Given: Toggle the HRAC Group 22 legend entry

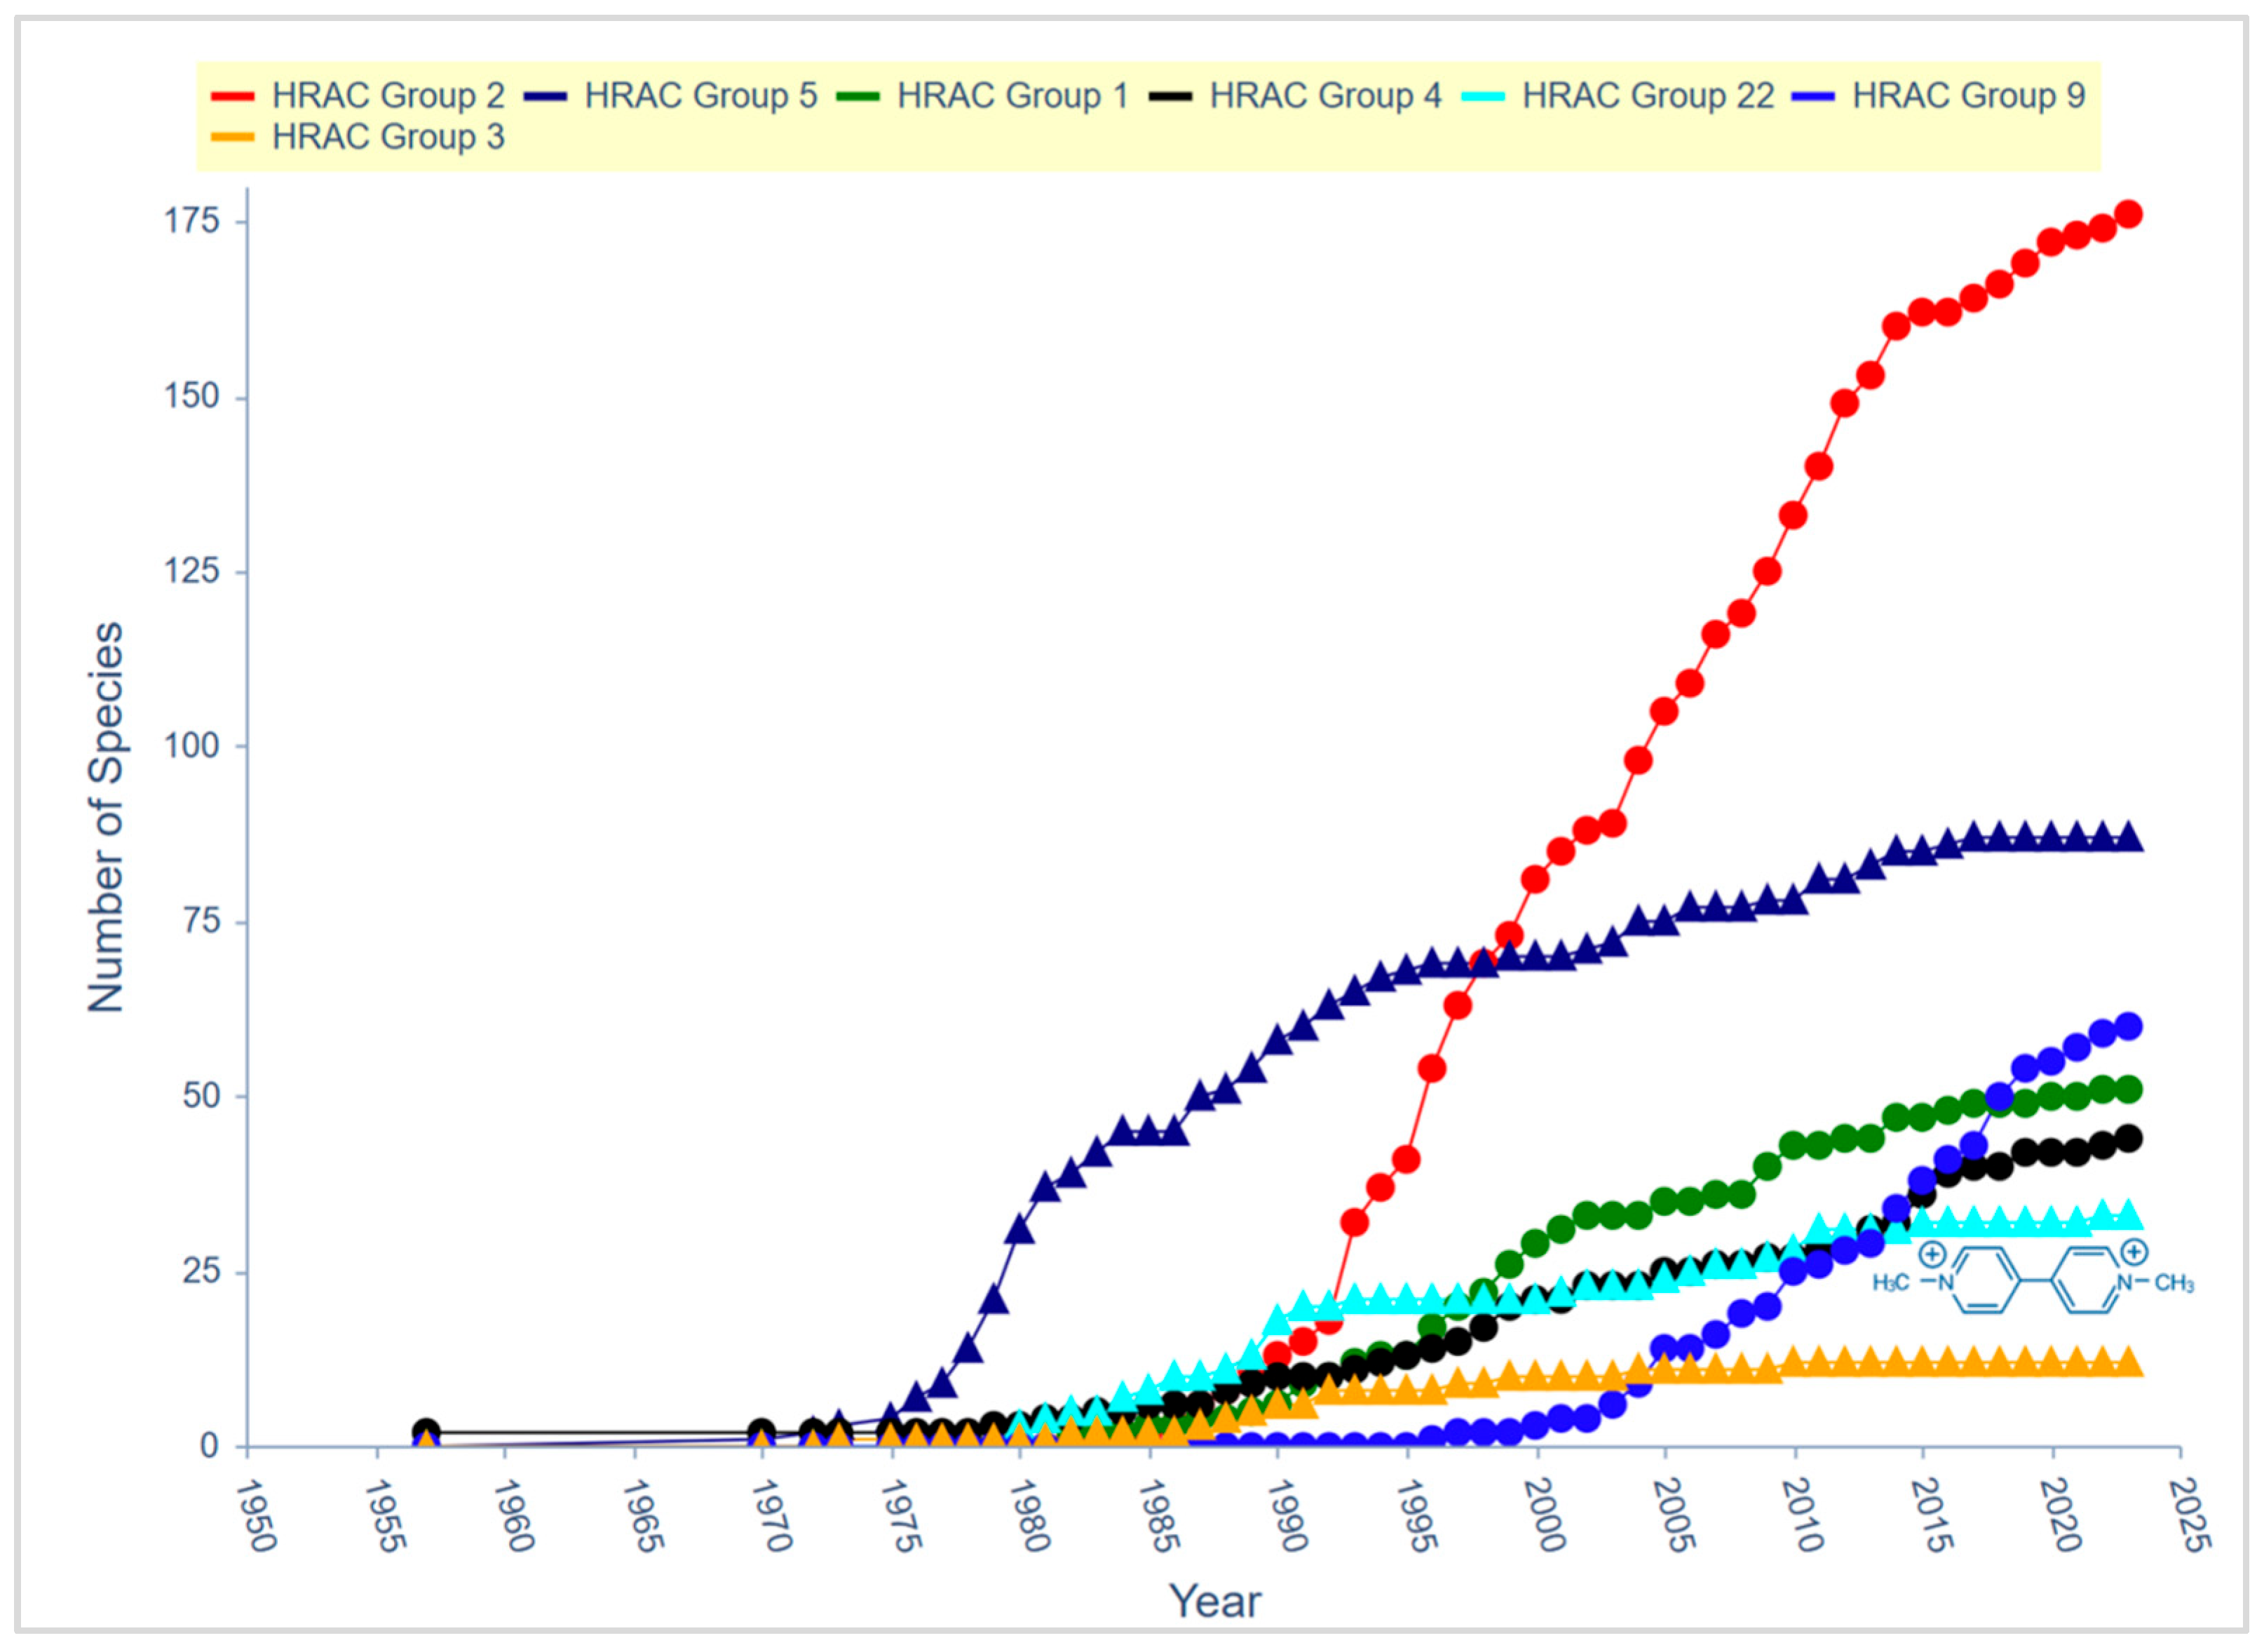Looking at the screenshot, I should click(x=1618, y=96).
